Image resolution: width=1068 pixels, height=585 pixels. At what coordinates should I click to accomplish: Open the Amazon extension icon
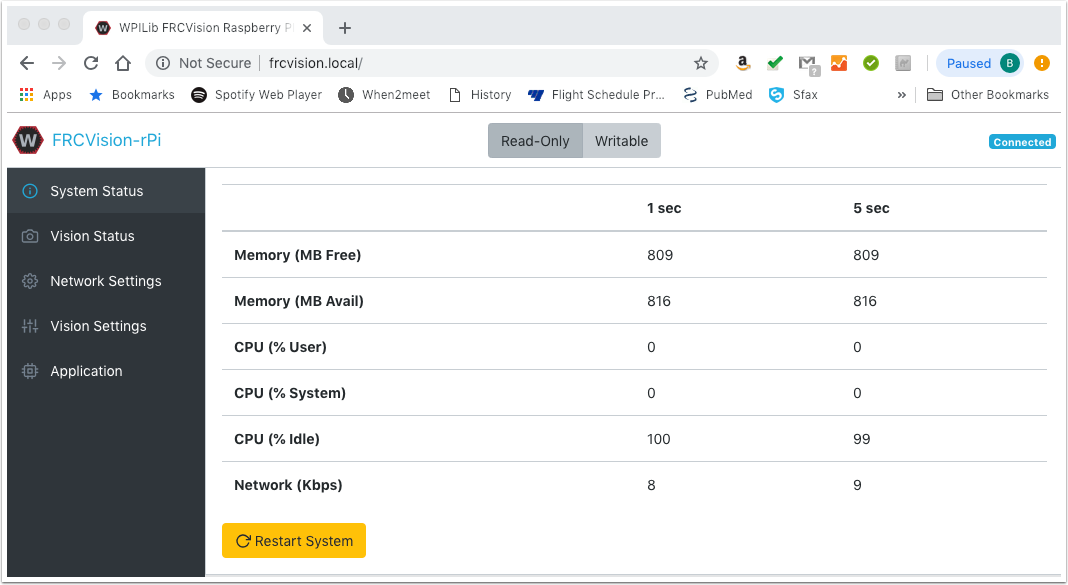point(742,63)
